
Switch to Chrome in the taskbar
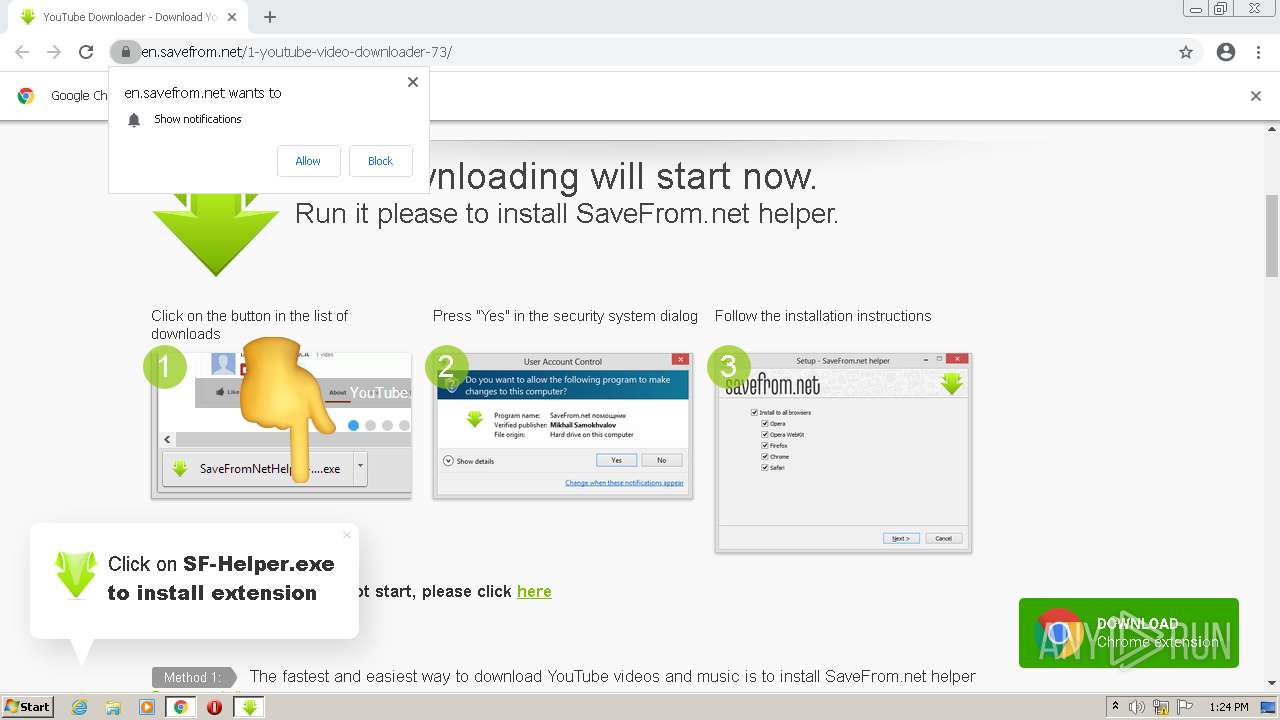tap(181, 707)
